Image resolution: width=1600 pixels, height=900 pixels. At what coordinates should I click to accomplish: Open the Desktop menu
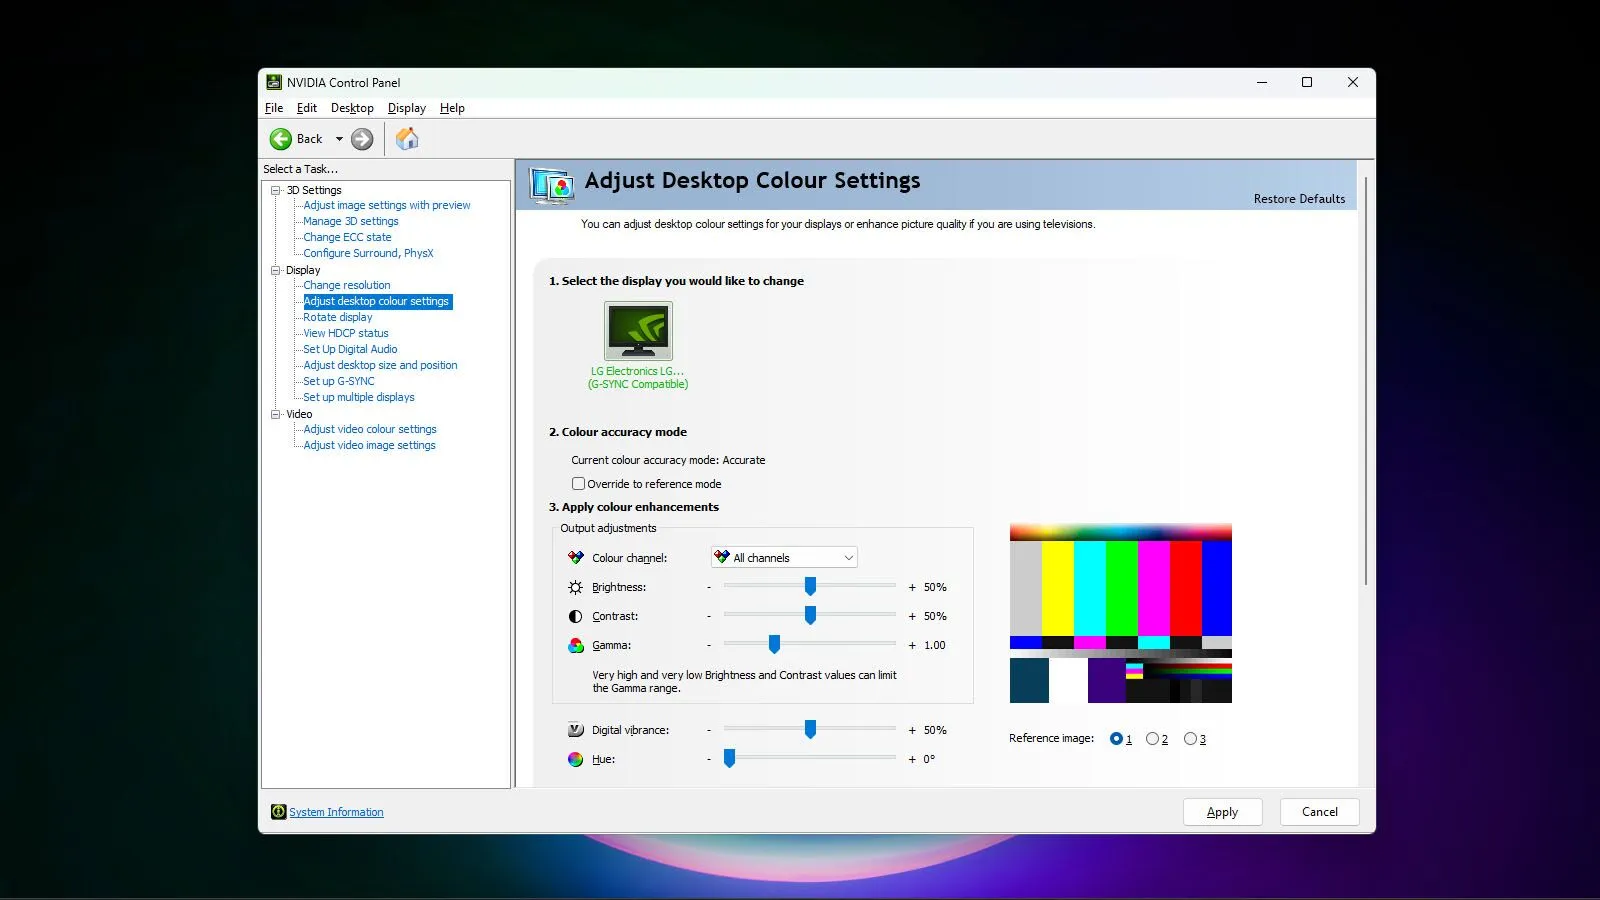[351, 107]
